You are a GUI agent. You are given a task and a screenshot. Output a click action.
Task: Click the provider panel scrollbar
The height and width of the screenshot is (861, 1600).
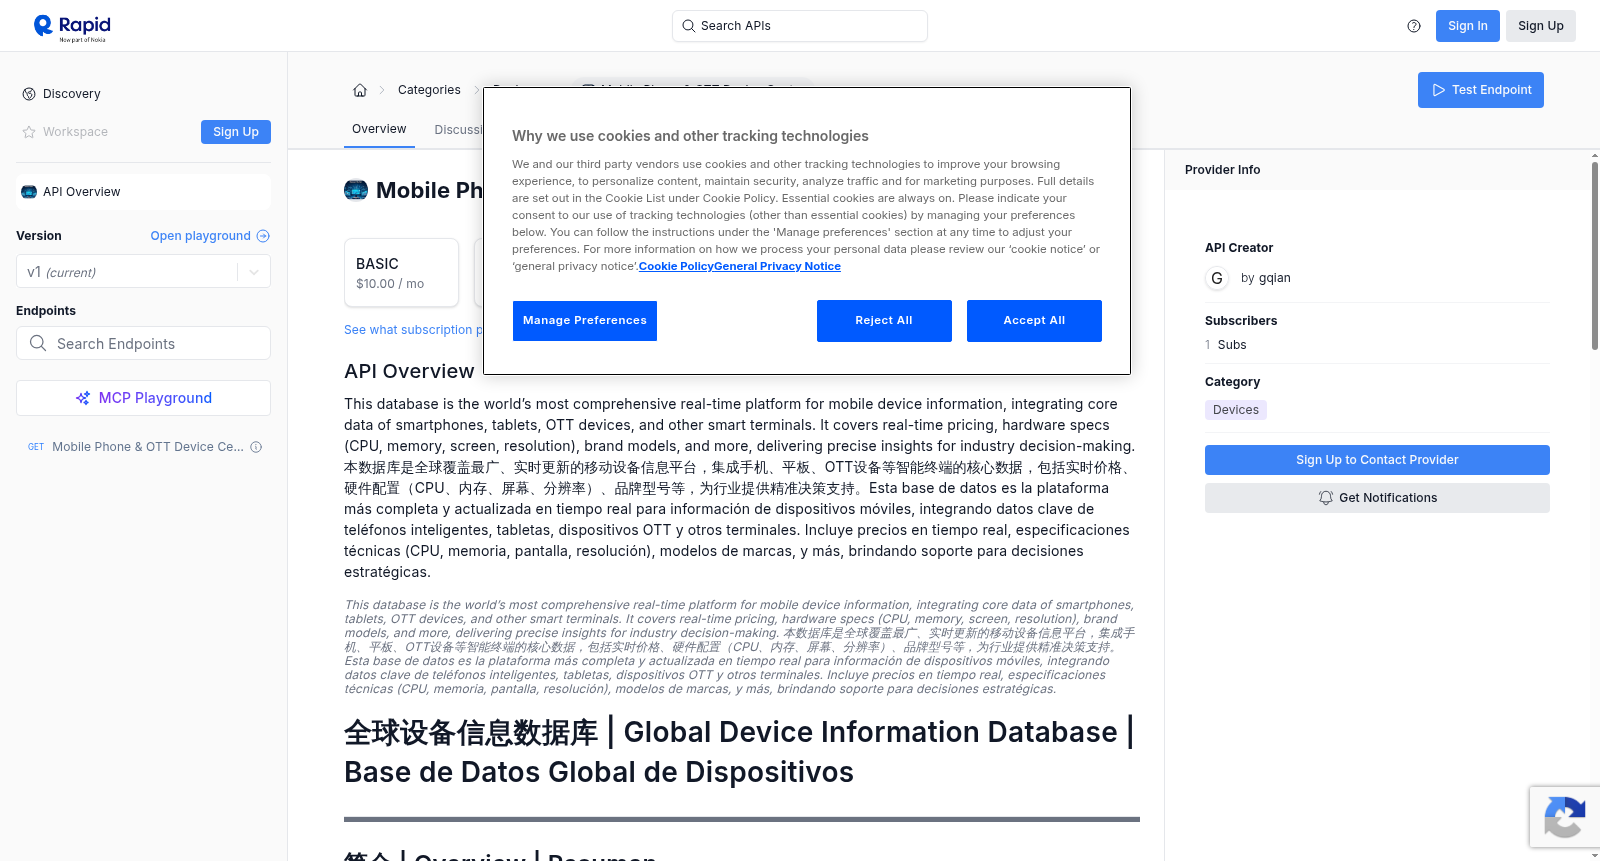(1595, 255)
